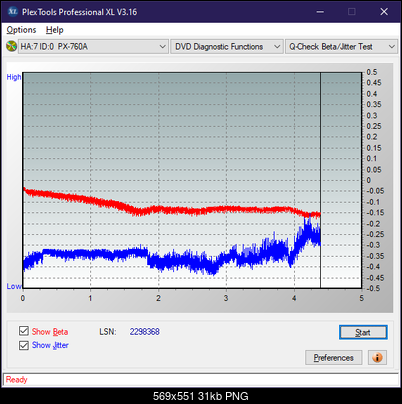Screen dimensions: 402x404
Task: Minimize the PlexTools window
Action: [x=320, y=12]
